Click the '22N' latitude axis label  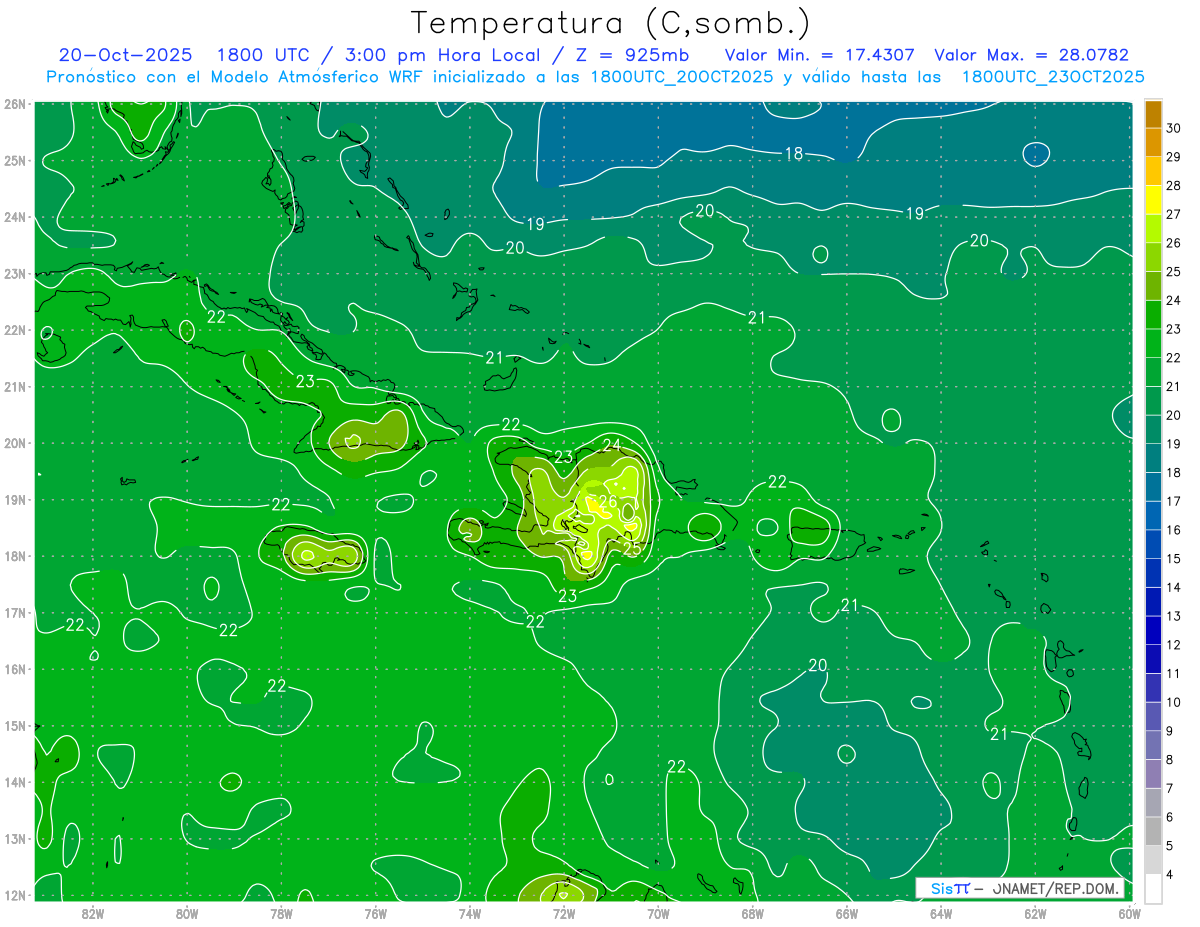(x=15, y=330)
